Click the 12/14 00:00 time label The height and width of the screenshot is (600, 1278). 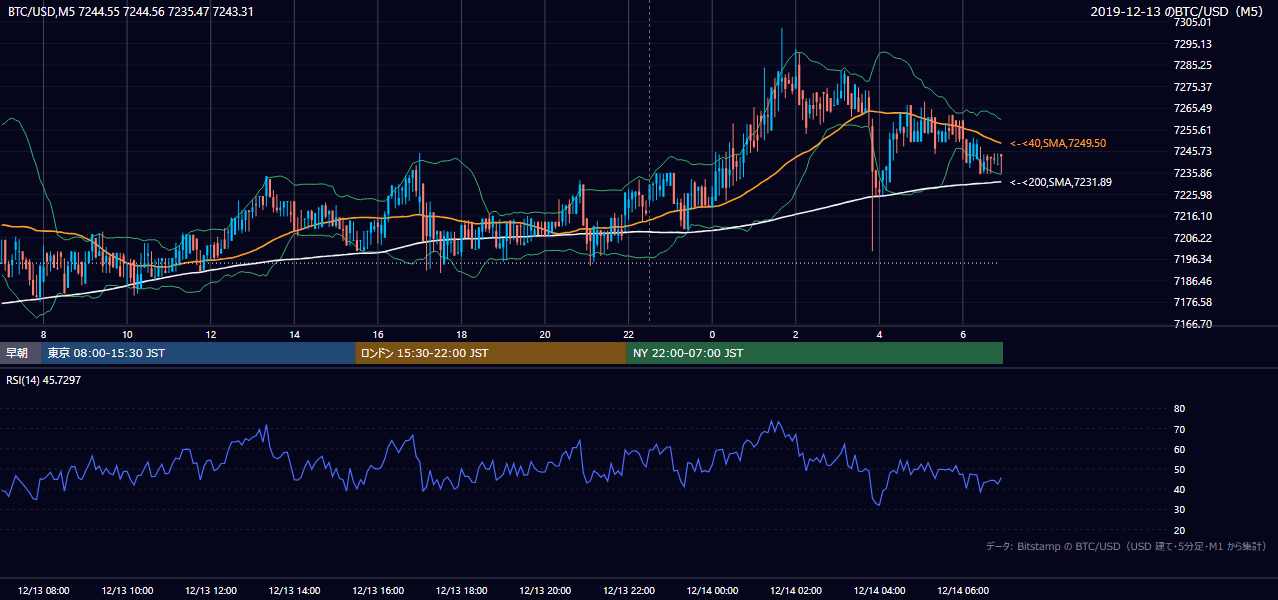pyautogui.click(x=711, y=591)
